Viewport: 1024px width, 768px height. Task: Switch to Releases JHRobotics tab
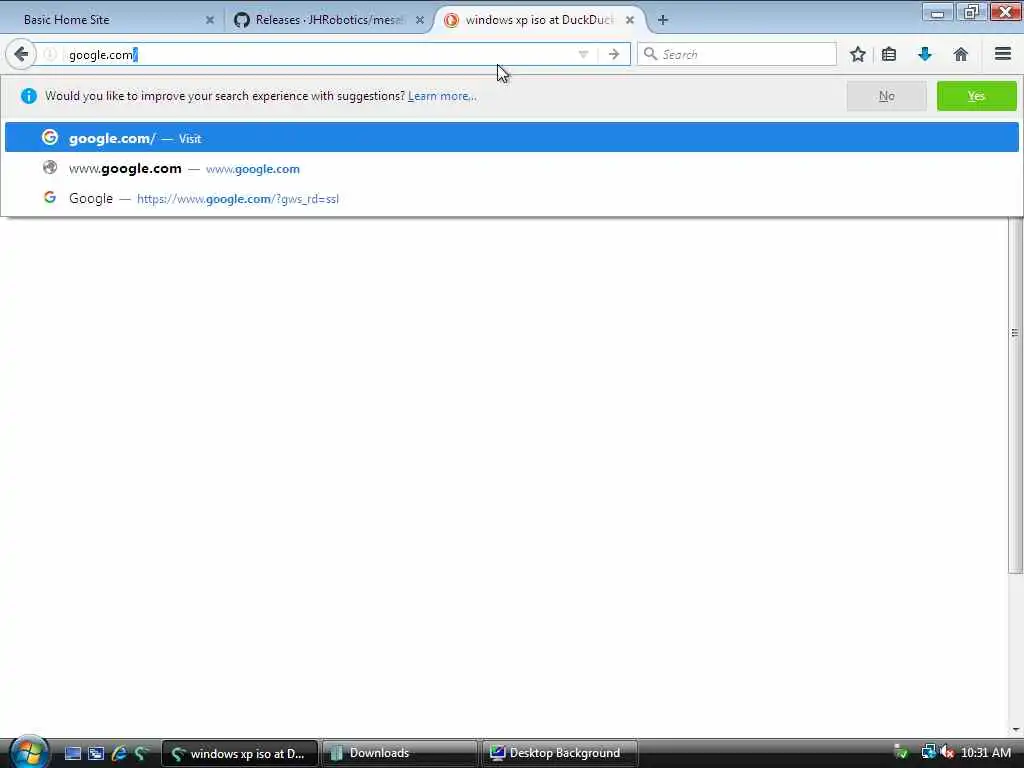(x=330, y=20)
